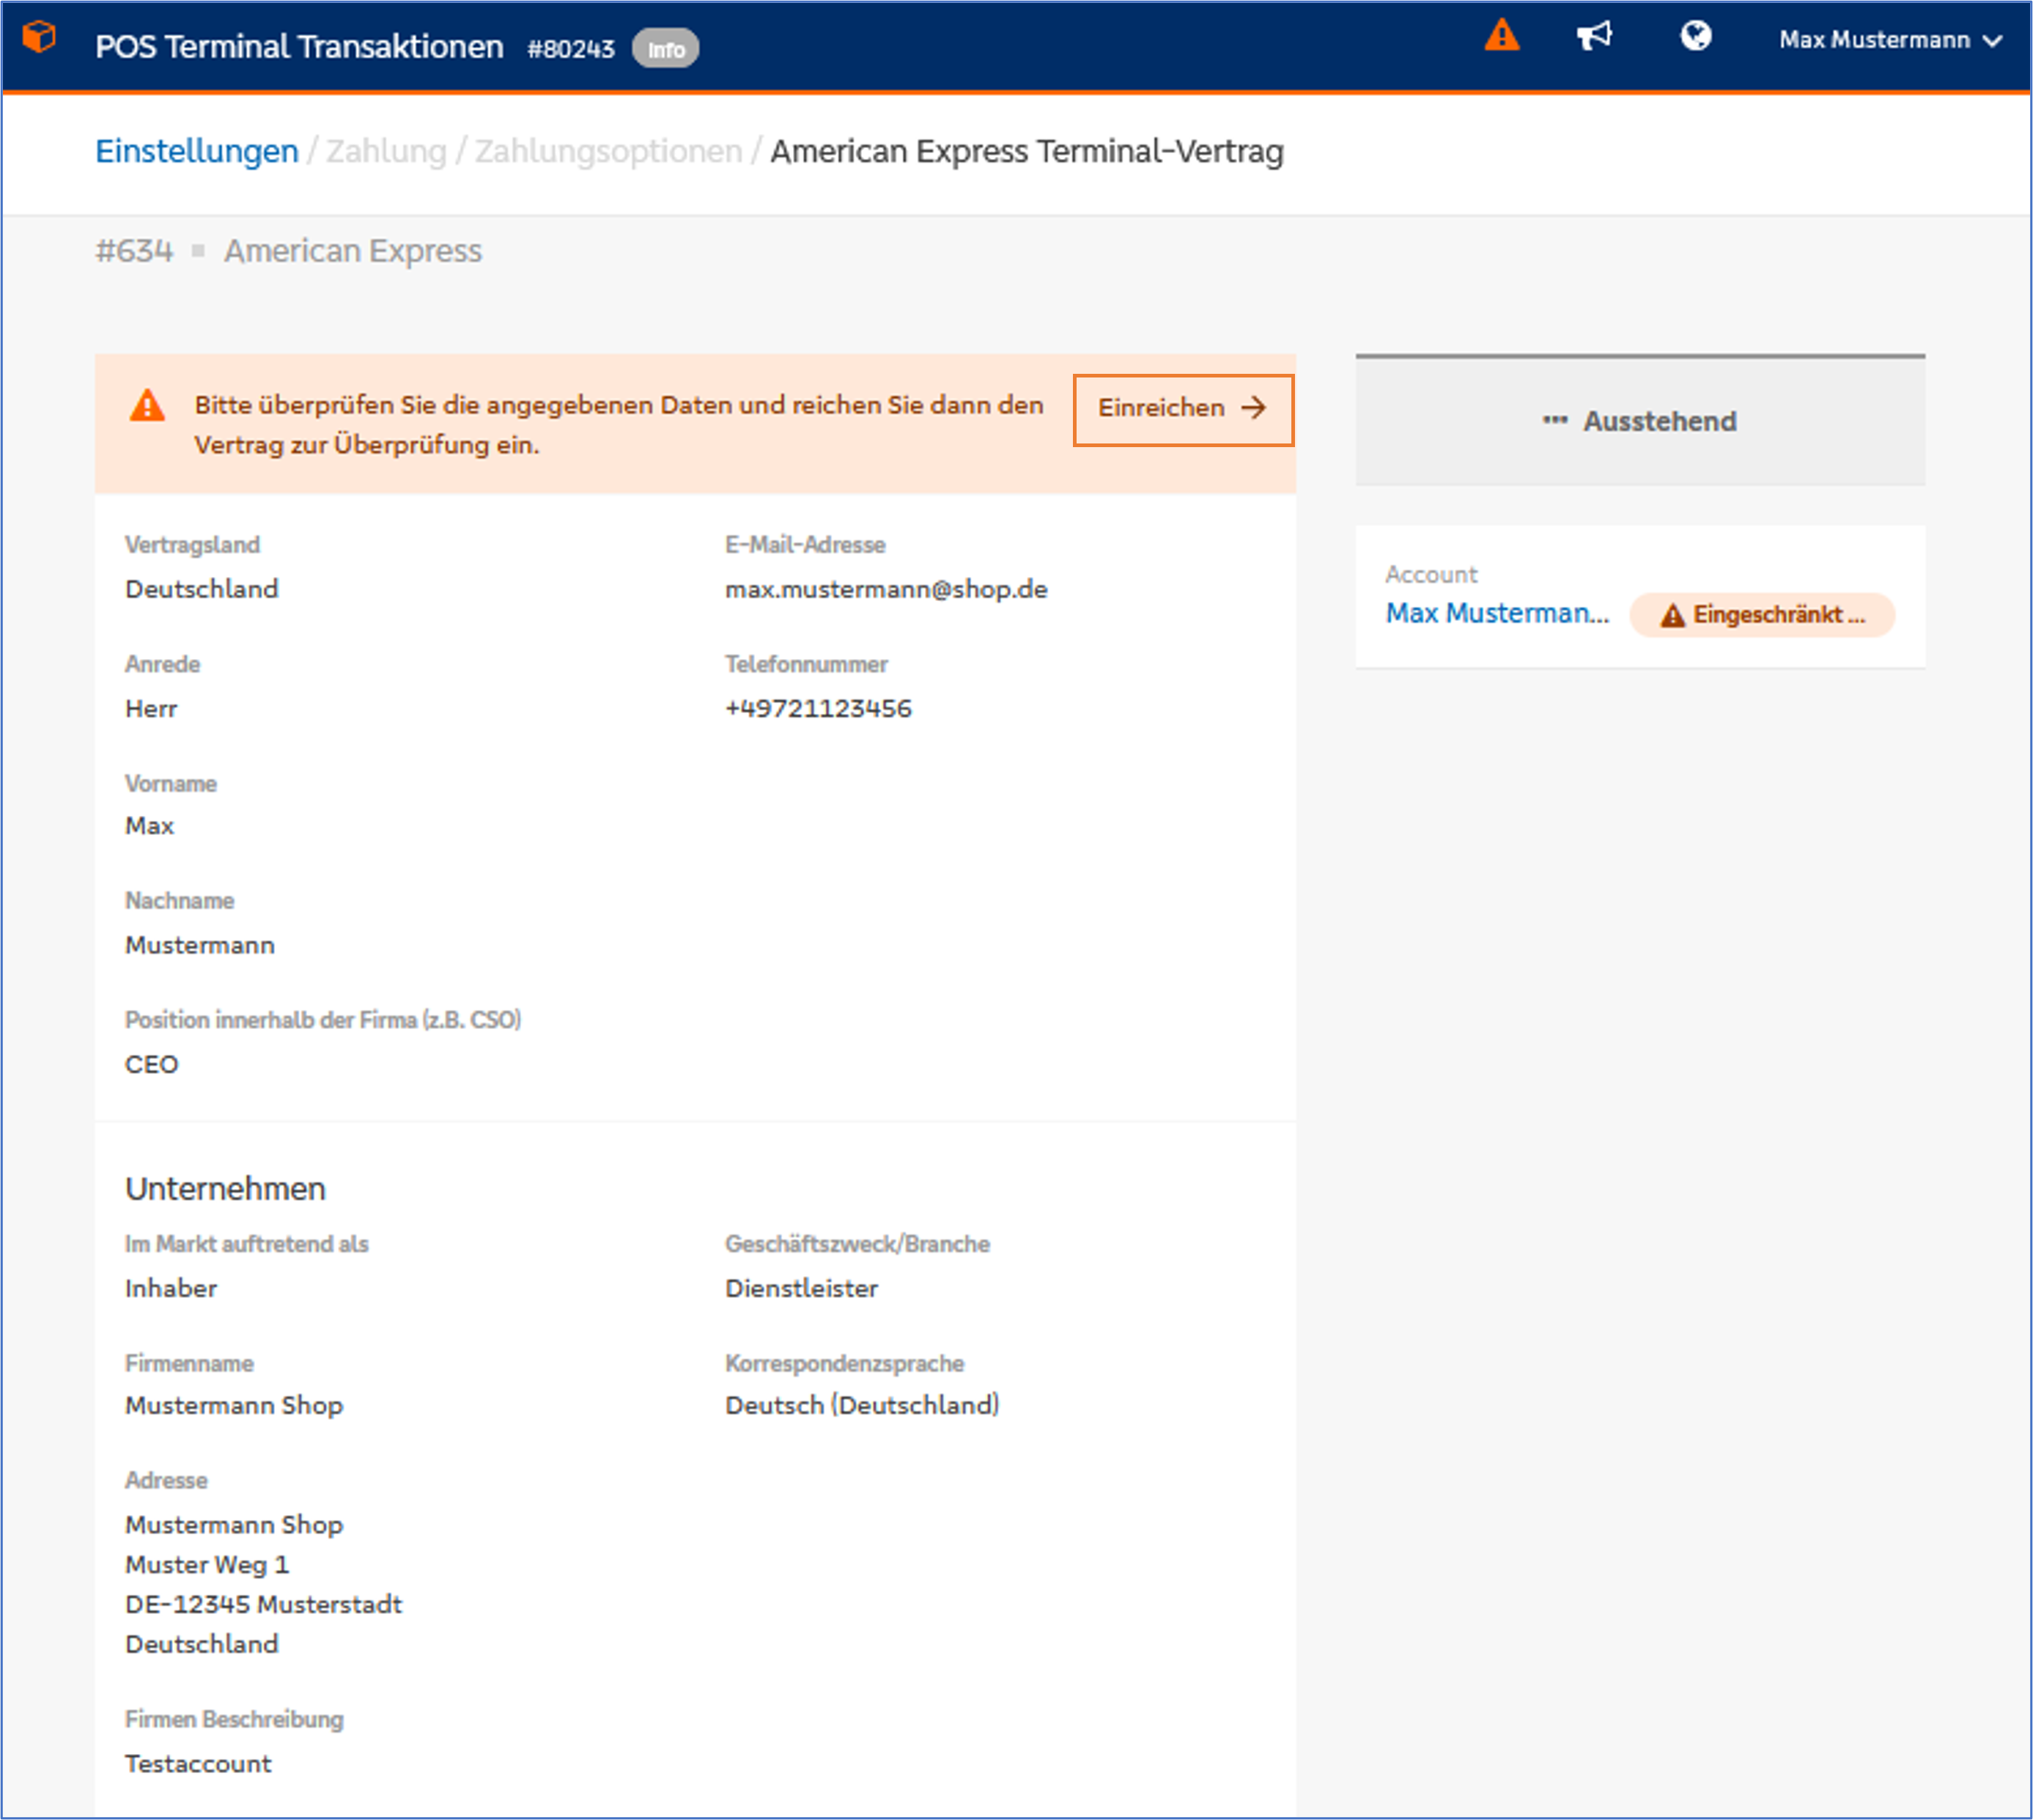Click the Vorname value Max
Screen dimensions: 2033x1820
pos(149,826)
